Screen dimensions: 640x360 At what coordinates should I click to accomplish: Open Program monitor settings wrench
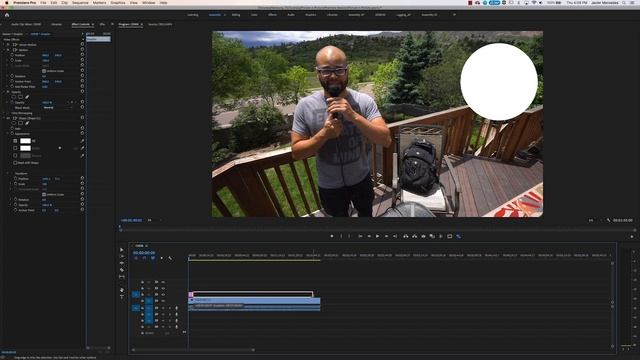(609, 220)
